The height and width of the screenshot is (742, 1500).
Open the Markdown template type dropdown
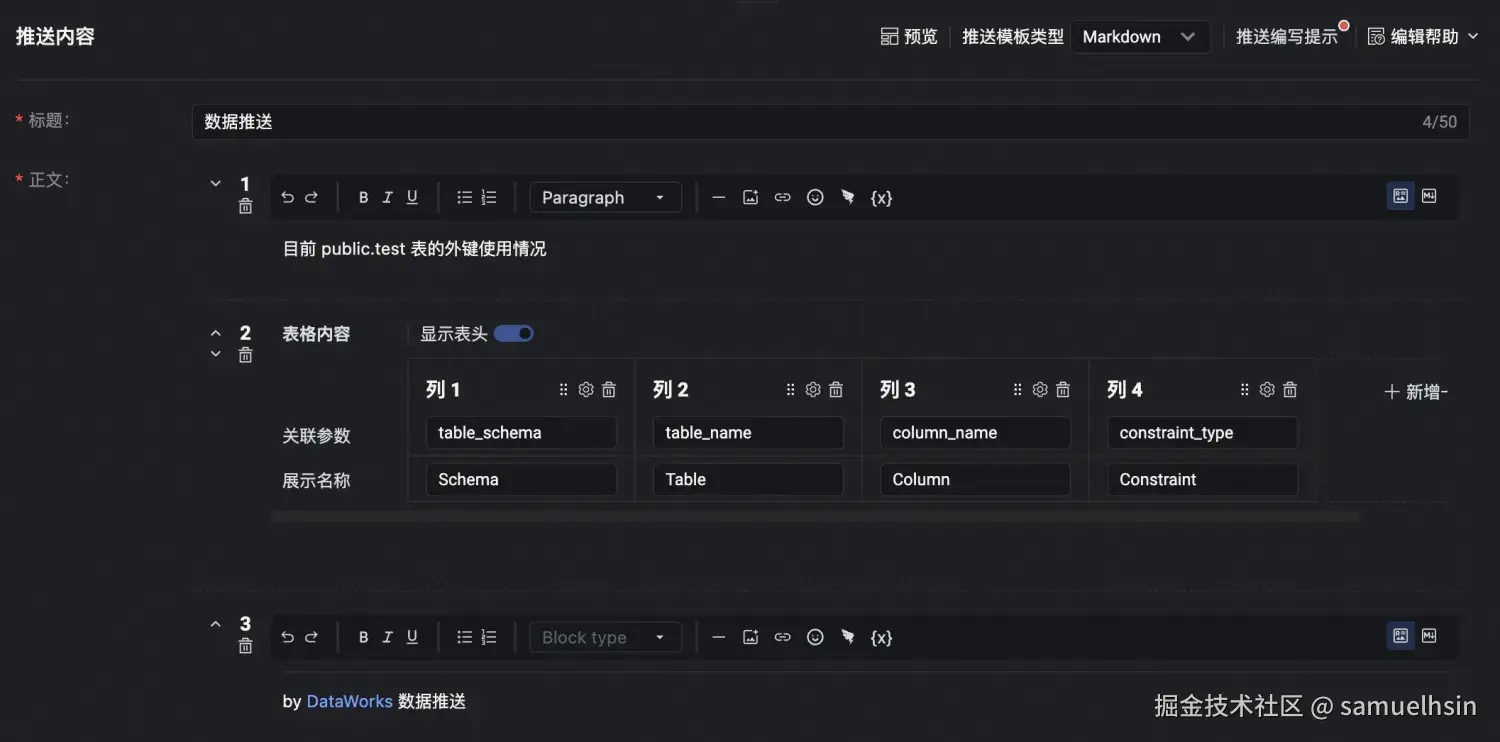point(1140,37)
